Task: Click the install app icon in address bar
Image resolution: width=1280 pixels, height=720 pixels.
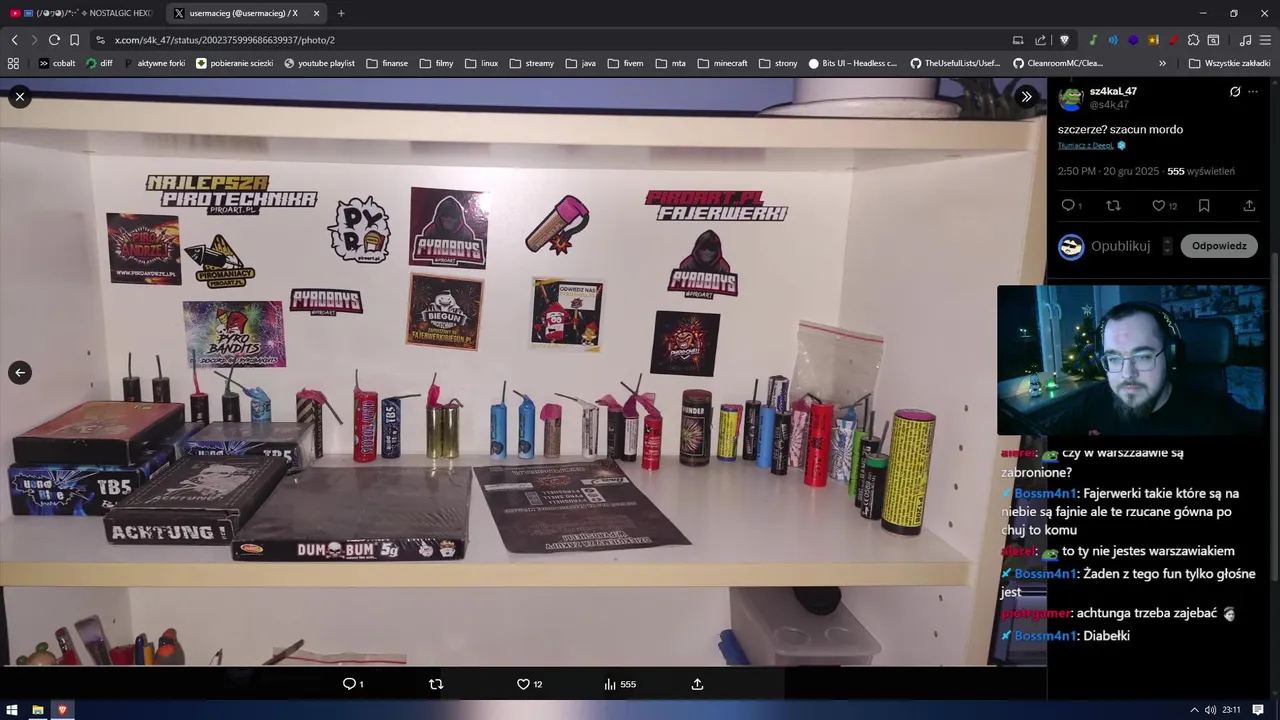Action: point(1018,40)
